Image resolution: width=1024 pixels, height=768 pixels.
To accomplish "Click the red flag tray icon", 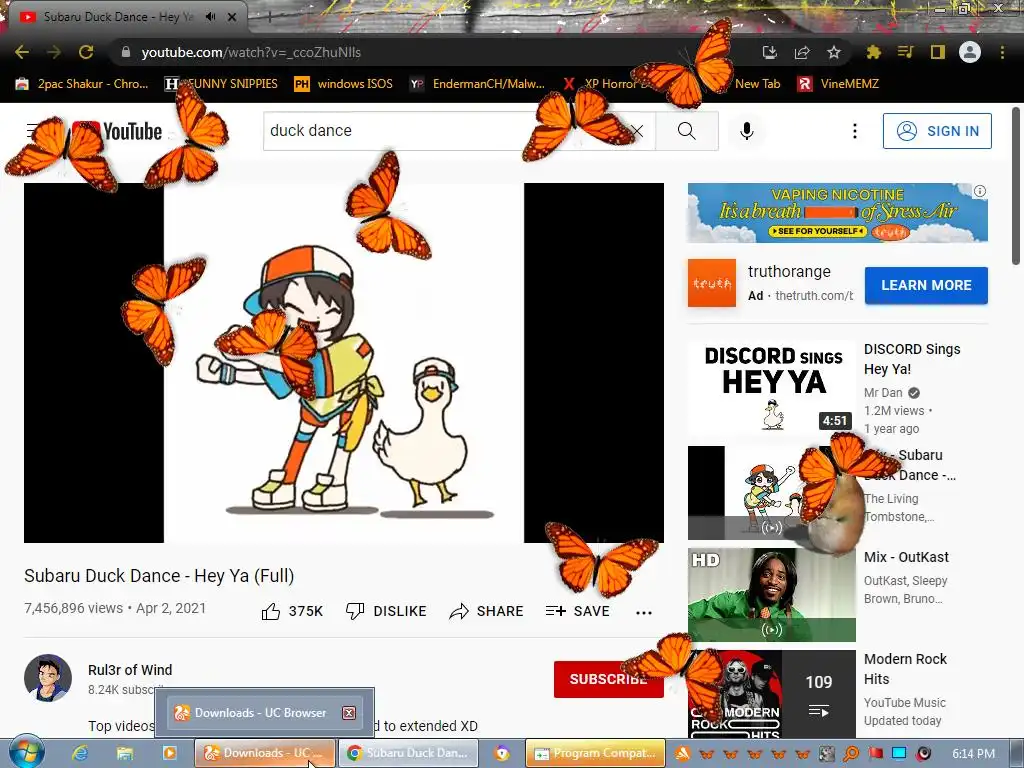I will (875, 754).
